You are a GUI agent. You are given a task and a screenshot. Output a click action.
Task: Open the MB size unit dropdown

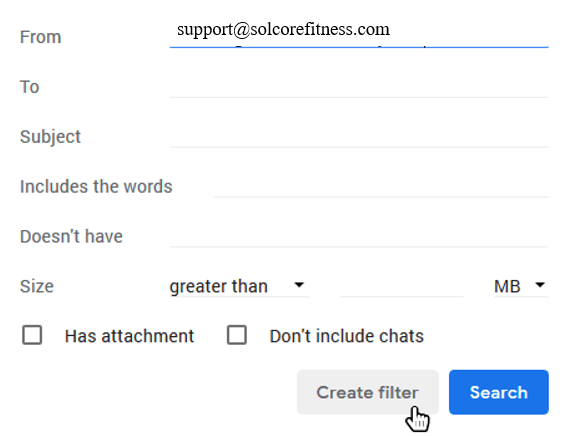(x=521, y=286)
